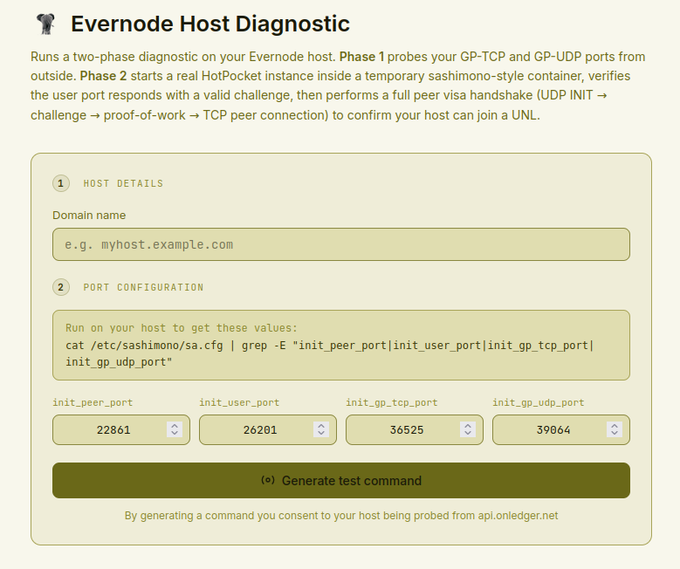Click the consent notice mentioning api.onledger.net

[341, 516]
